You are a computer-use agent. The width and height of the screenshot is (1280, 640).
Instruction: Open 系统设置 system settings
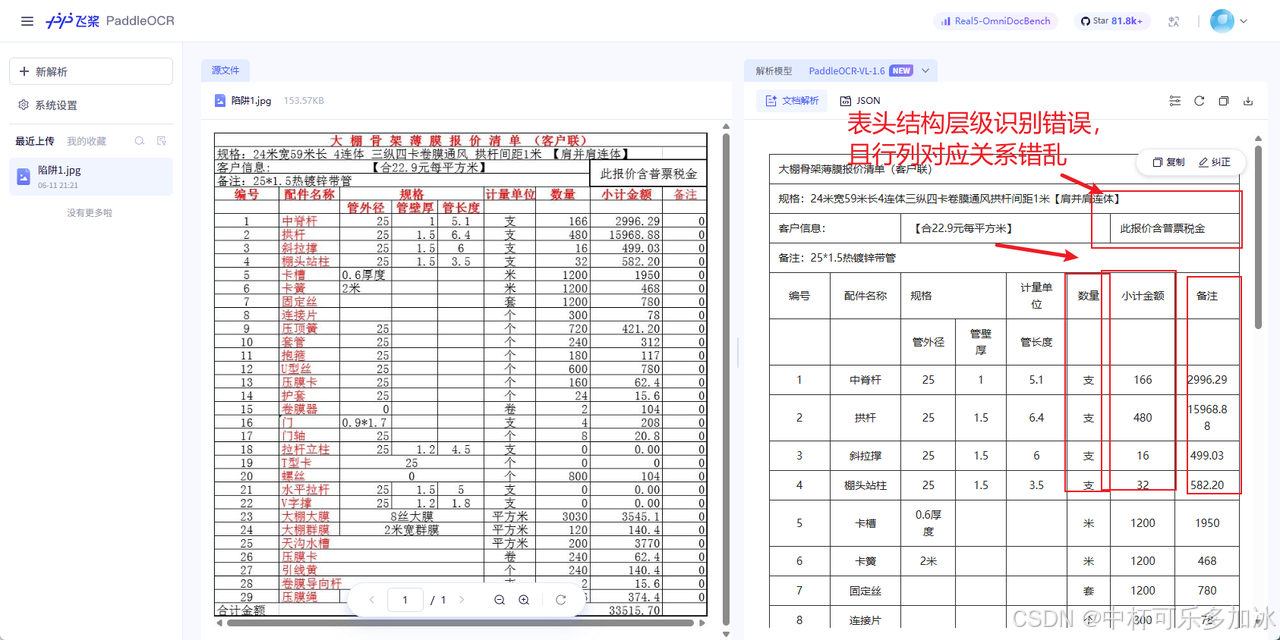[x=48, y=105]
